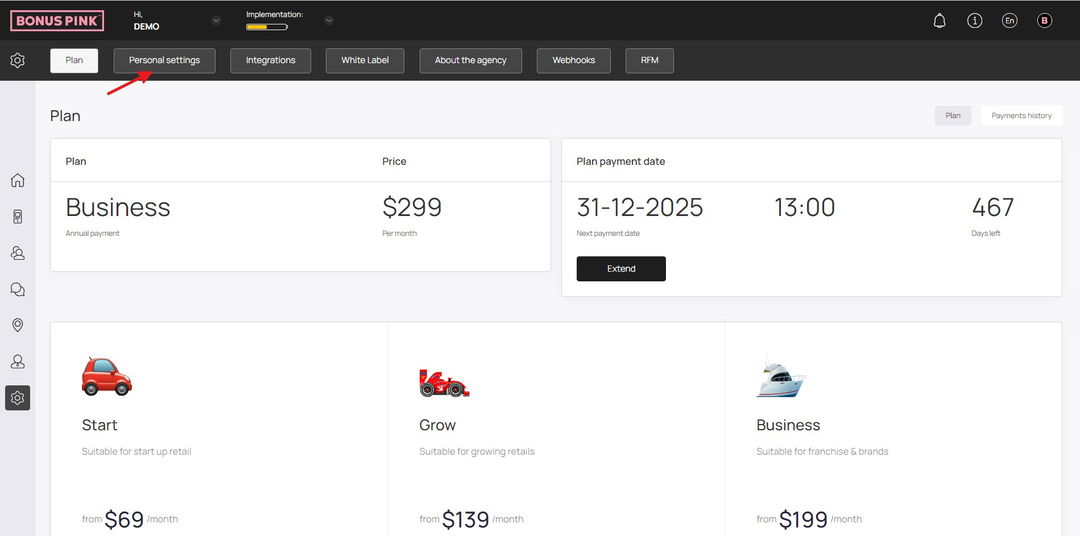This screenshot has width=1080, height=536.
Task: View Payments history
Action: [x=1021, y=116]
